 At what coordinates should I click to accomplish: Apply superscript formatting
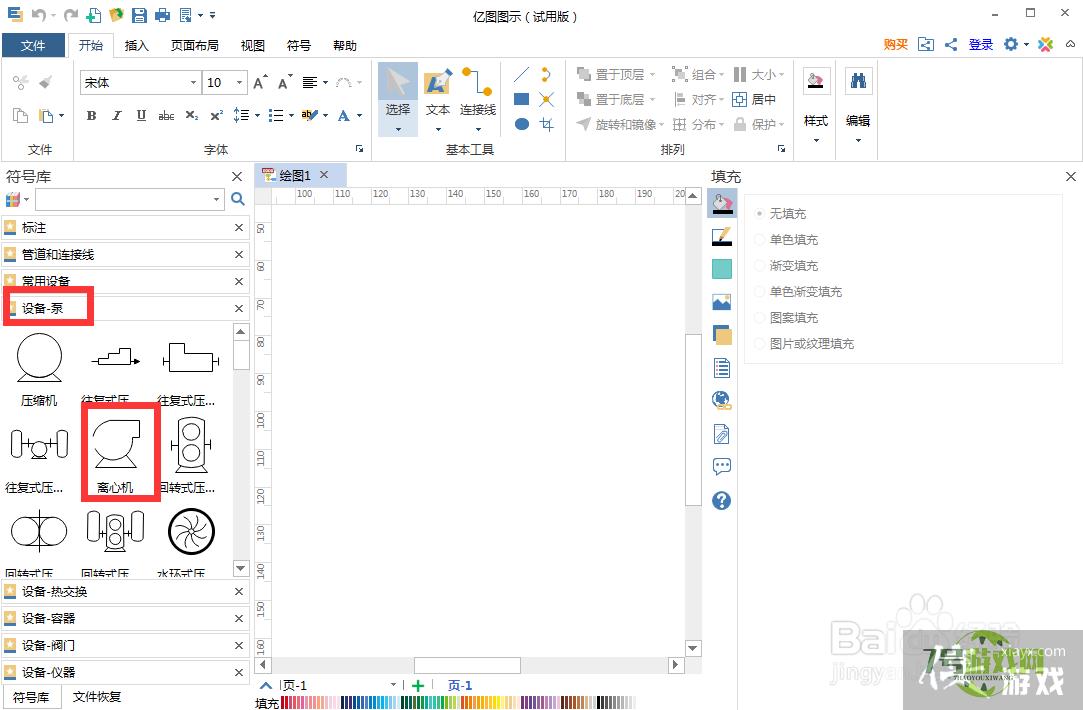[x=216, y=115]
